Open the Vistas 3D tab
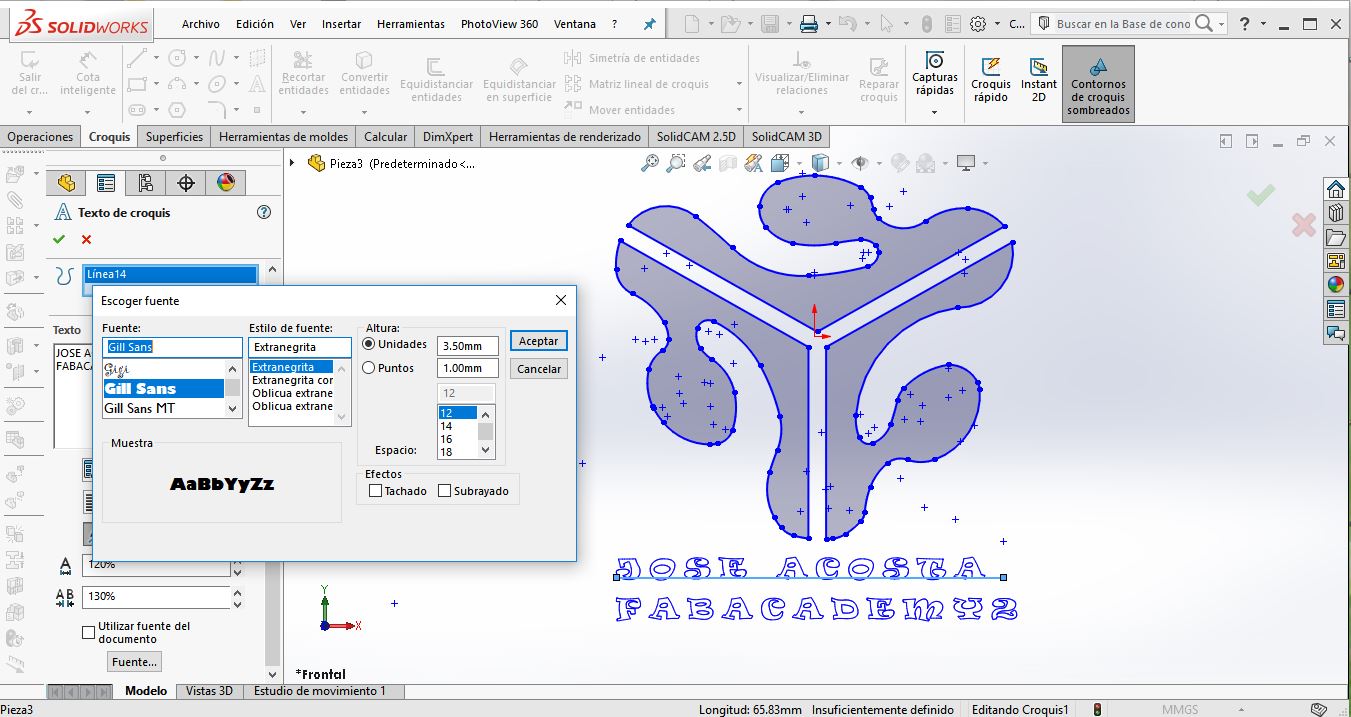1351x717 pixels. (x=209, y=691)
